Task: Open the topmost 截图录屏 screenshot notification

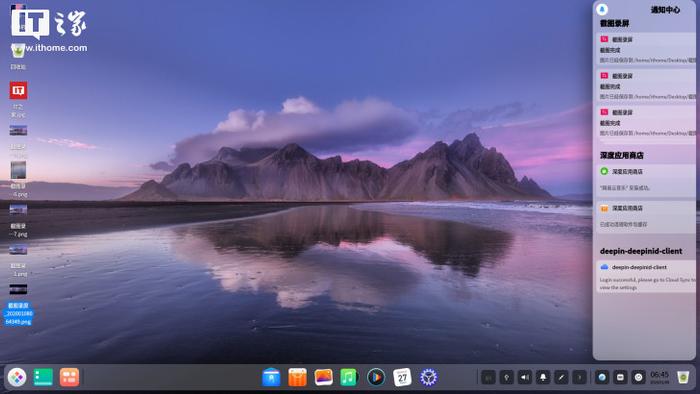Action: click(x=645, y=49)
